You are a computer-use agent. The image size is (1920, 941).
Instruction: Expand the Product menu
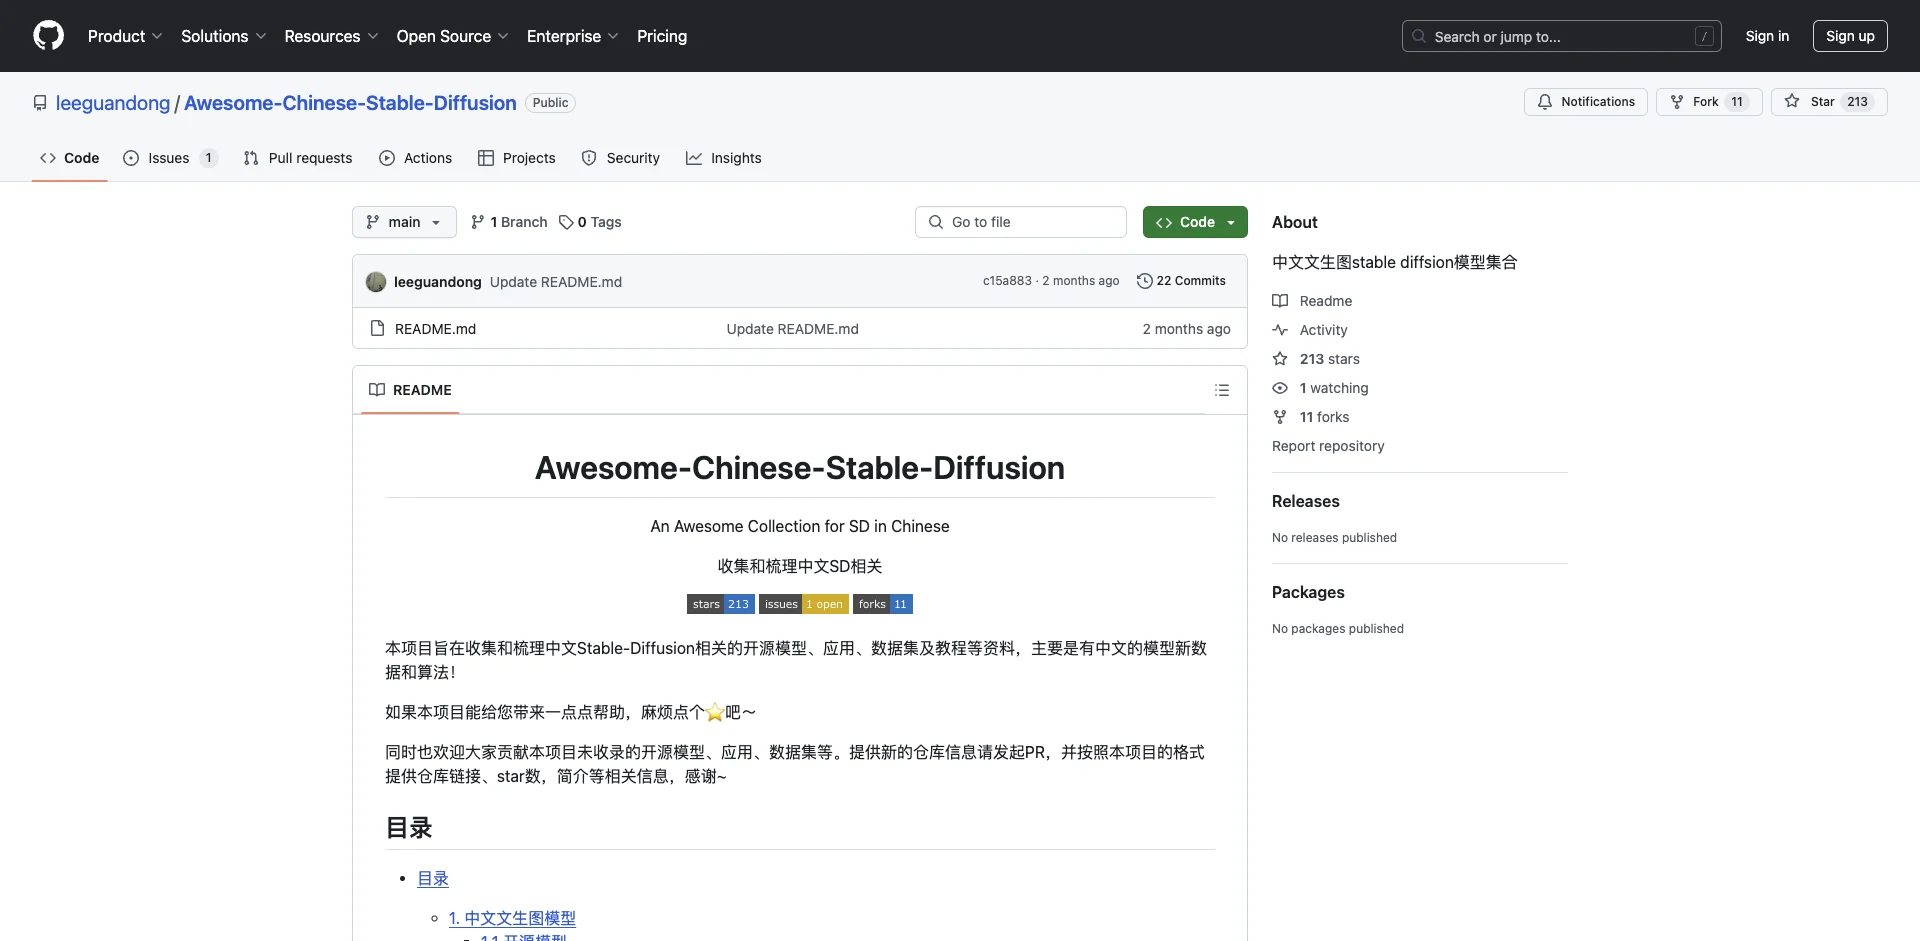coord(125,36)
